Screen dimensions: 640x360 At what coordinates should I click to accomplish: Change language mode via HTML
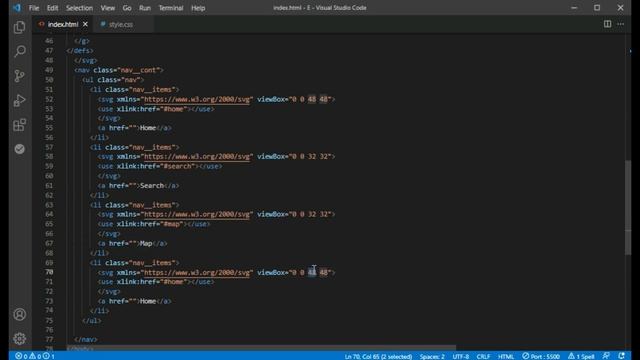point(506,356)
